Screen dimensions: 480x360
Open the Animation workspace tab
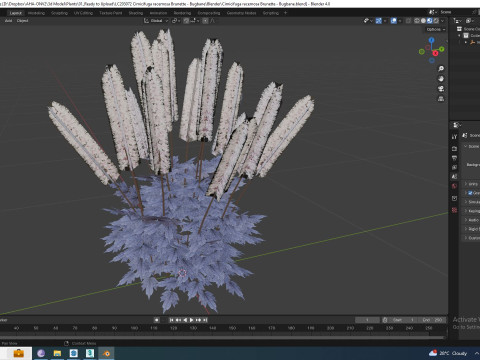coord(158,13)
